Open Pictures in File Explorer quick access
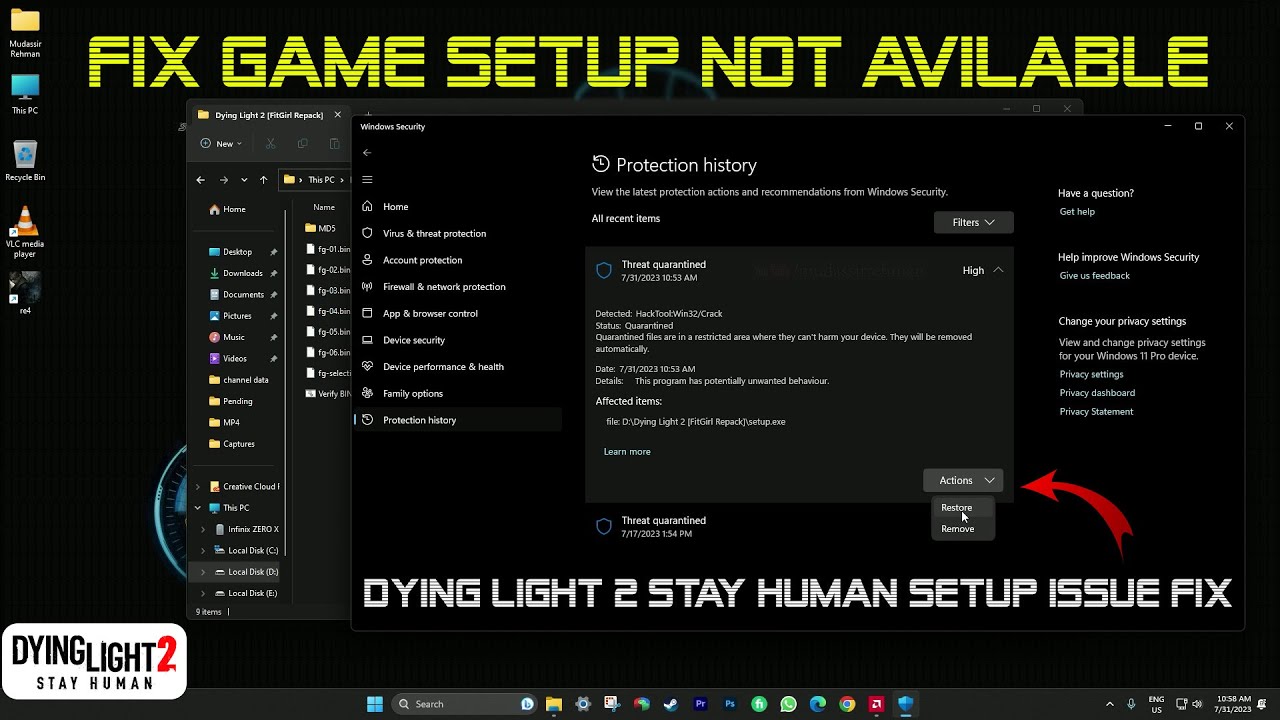Image resolution: width=1280 pixels, height=720 pixels. point(237,316)
